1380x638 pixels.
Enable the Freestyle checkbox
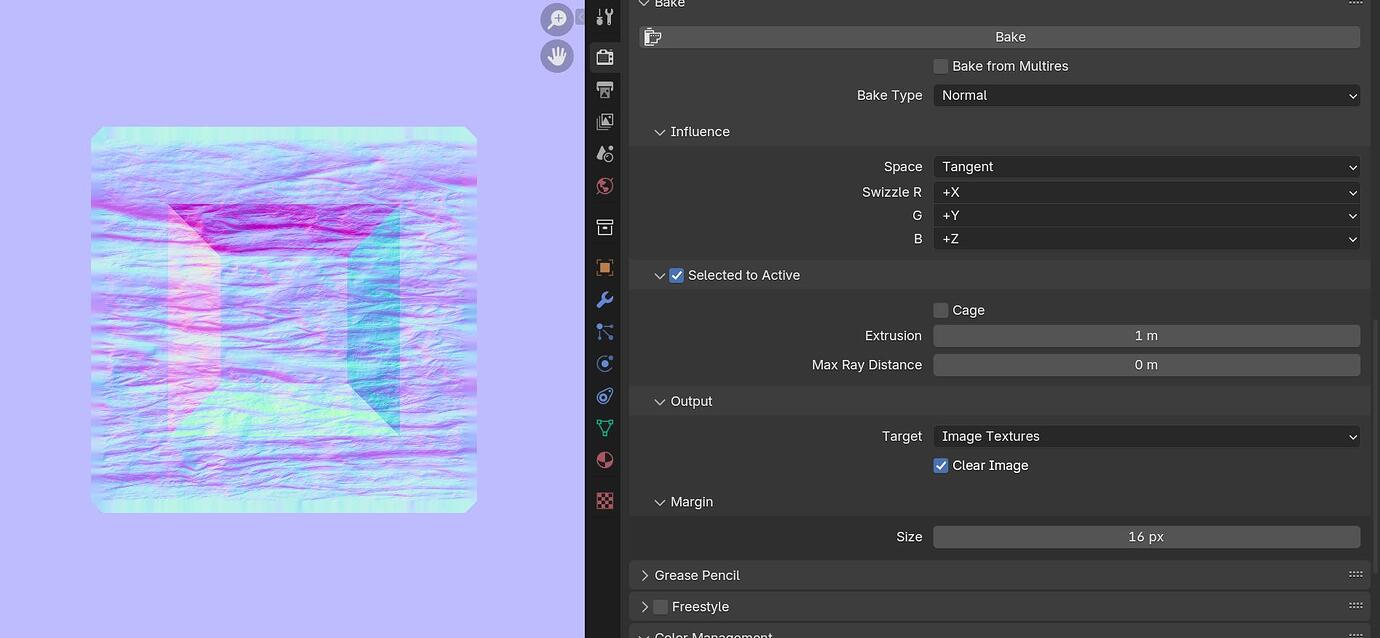[660, 607]
